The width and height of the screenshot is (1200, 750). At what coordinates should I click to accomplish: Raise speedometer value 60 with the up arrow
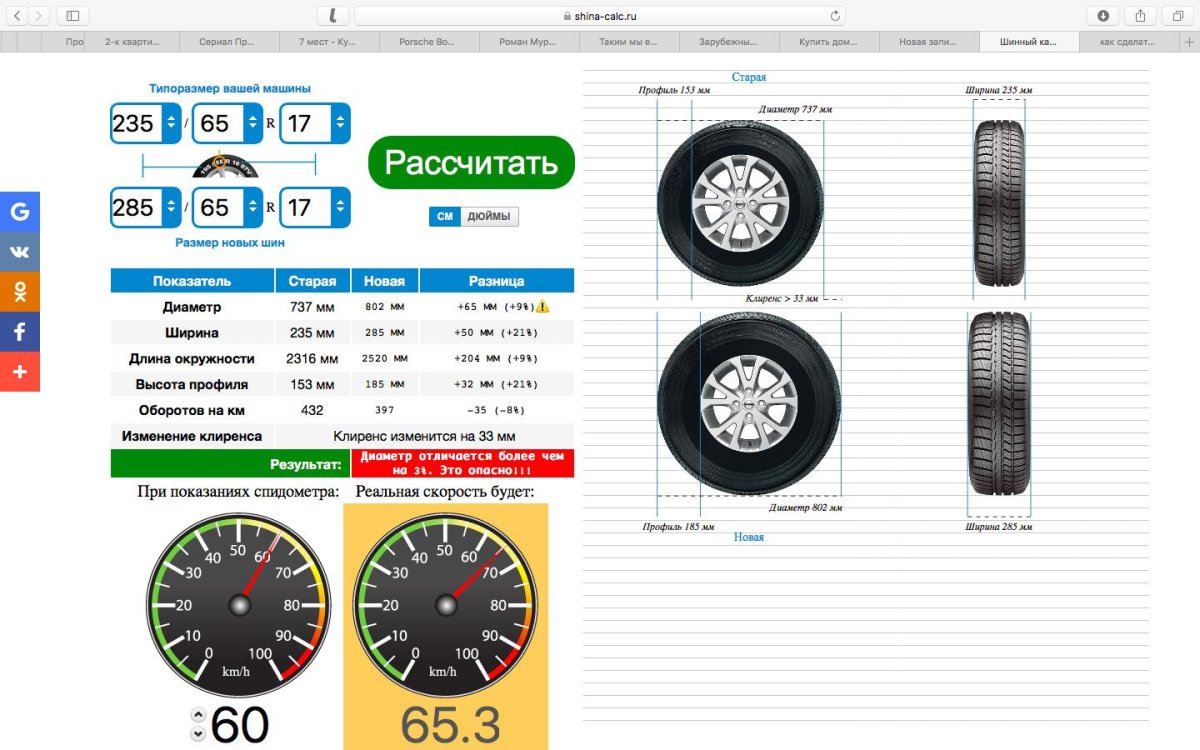click(x=198, y=714)
